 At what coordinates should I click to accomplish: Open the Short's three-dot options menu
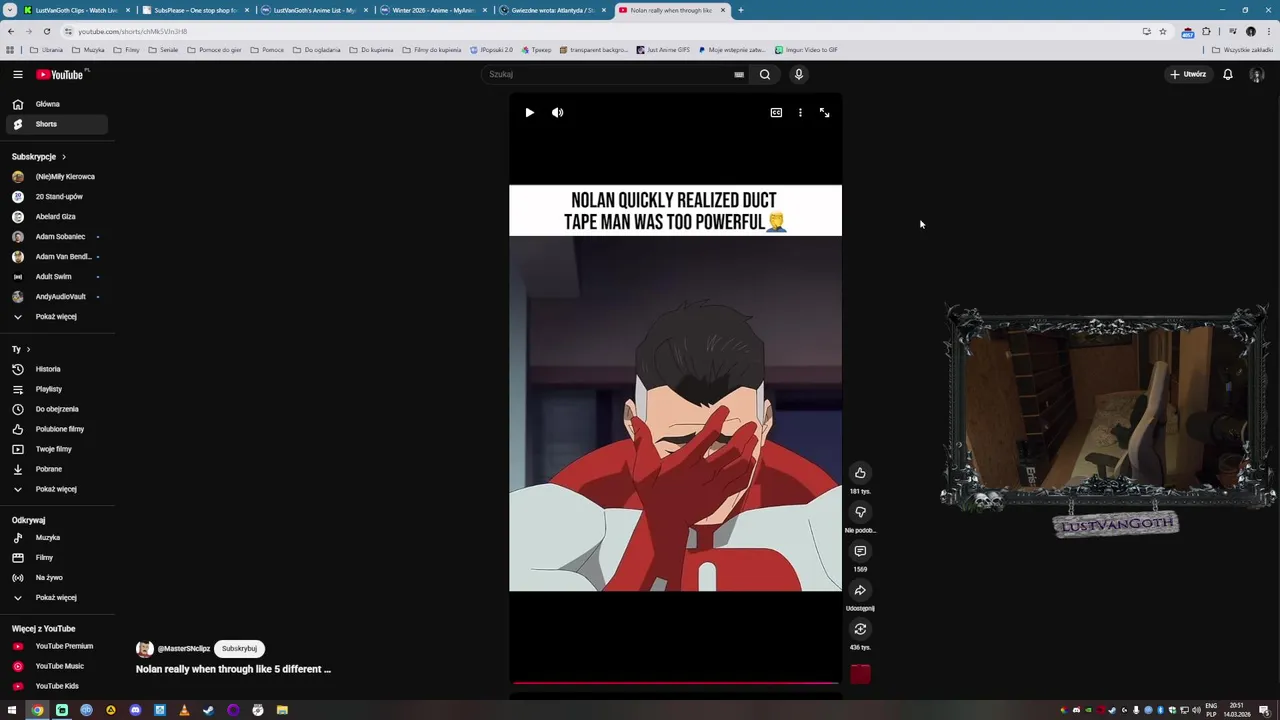pos(800,113)
